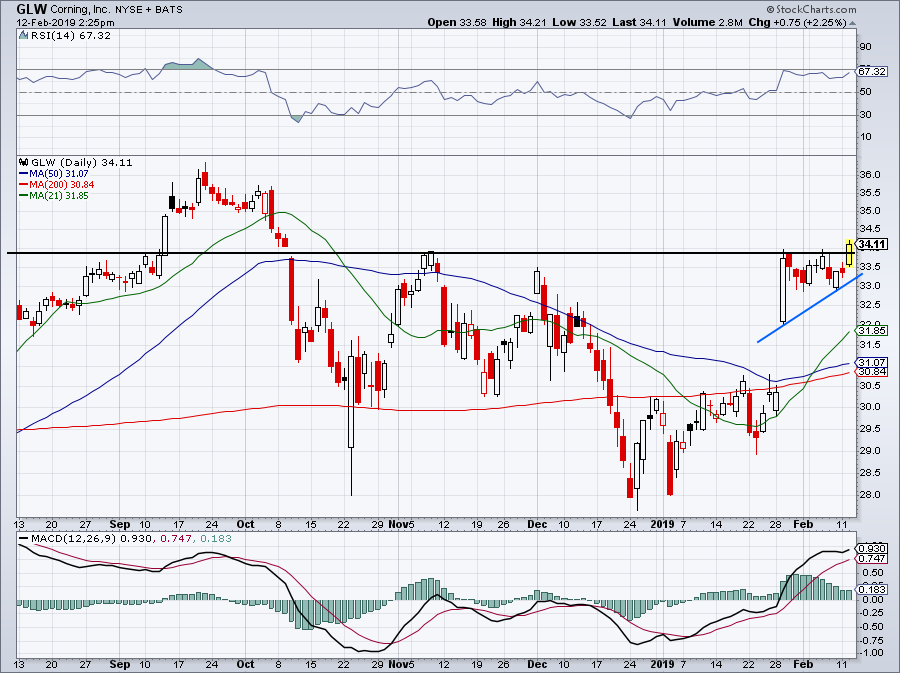Click the 0.183 histogram tag on right axis
900x673 pixels.
click(872, 589)
